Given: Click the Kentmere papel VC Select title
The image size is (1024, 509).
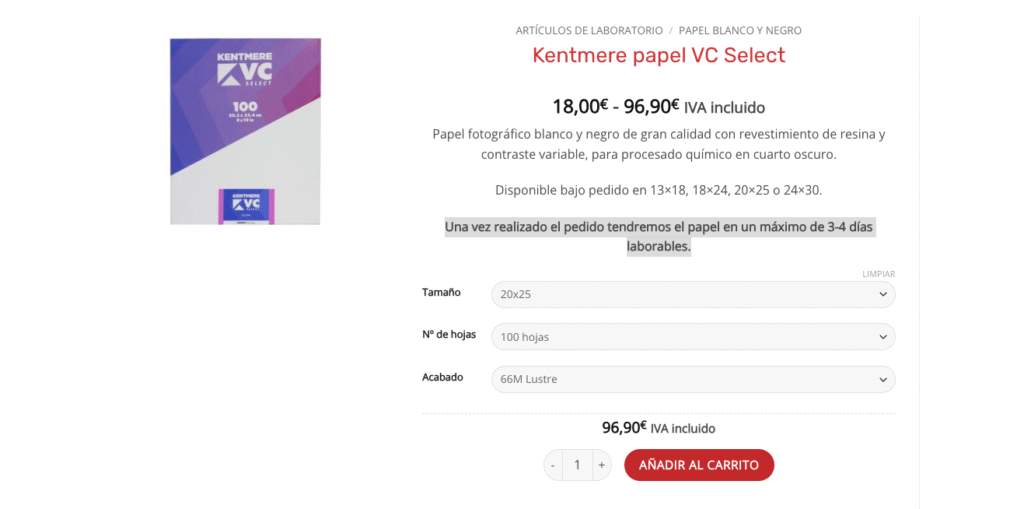Looking at the screenshot, I should point(658,56).
